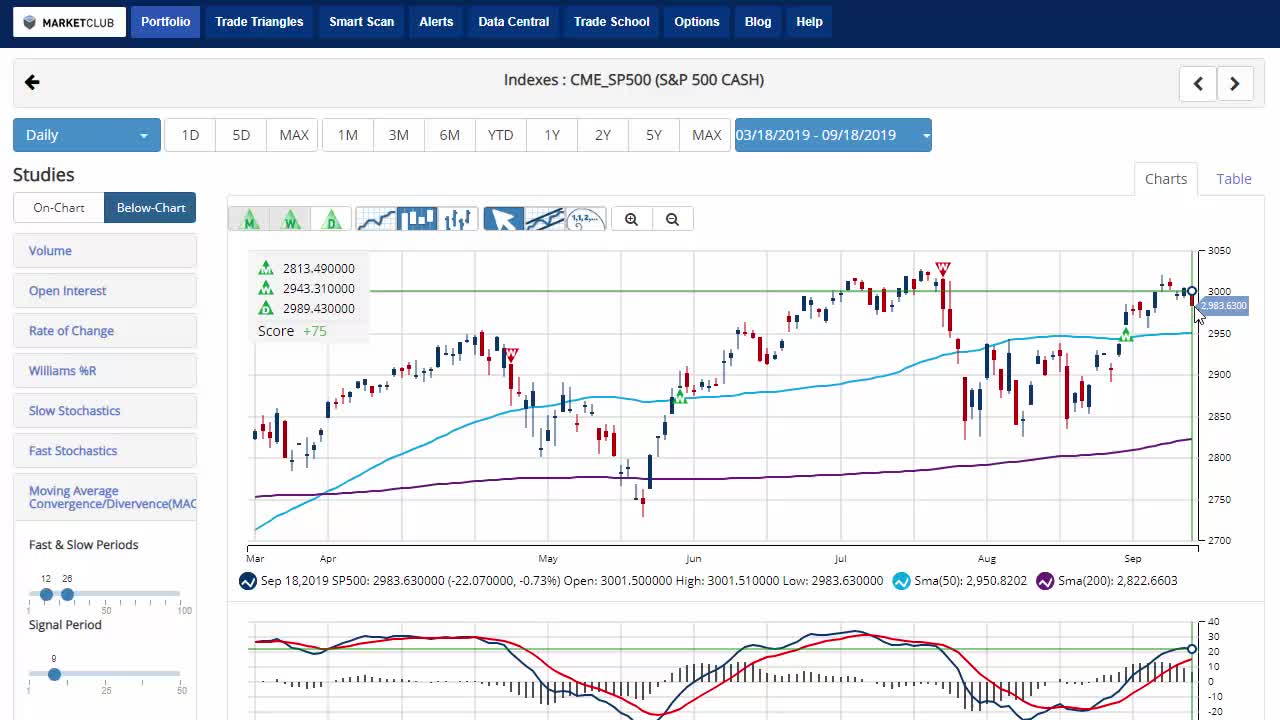Click the SP500 price legend icon

point(248,581)
